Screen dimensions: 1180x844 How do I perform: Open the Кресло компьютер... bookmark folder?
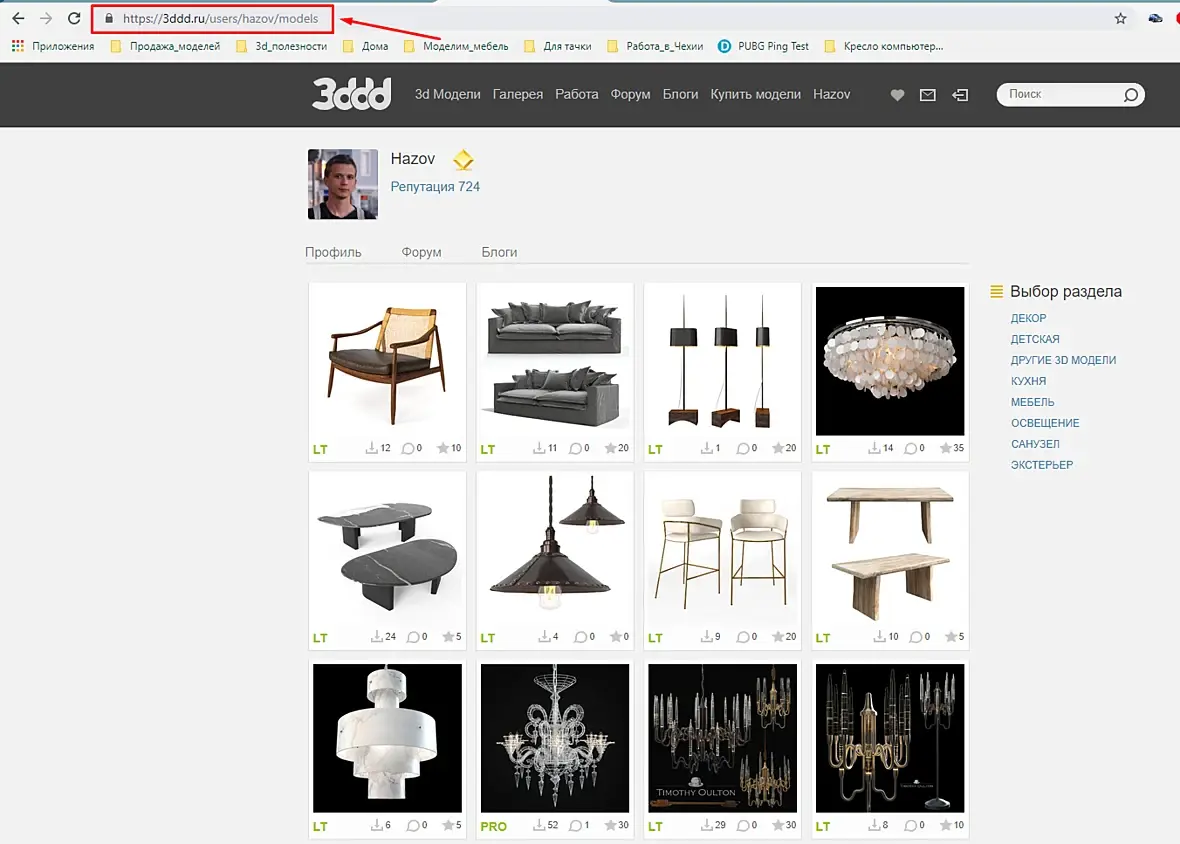click(884, 46)
